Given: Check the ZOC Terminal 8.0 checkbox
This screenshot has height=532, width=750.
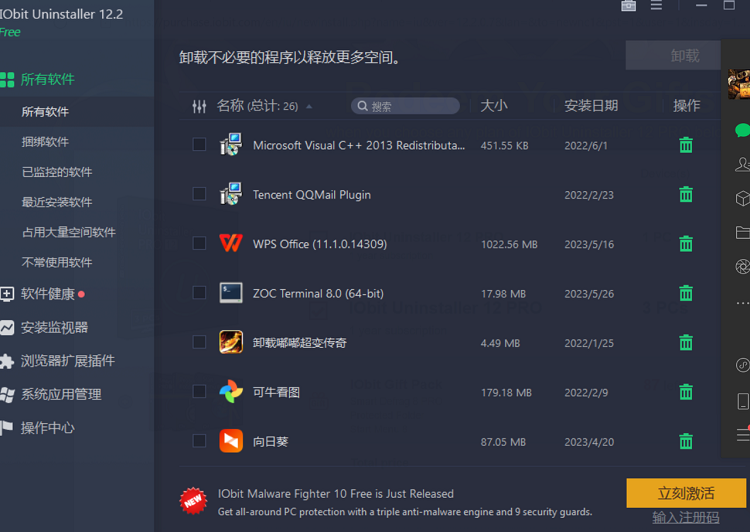Looking at the screenshot, I should (199, 292).
